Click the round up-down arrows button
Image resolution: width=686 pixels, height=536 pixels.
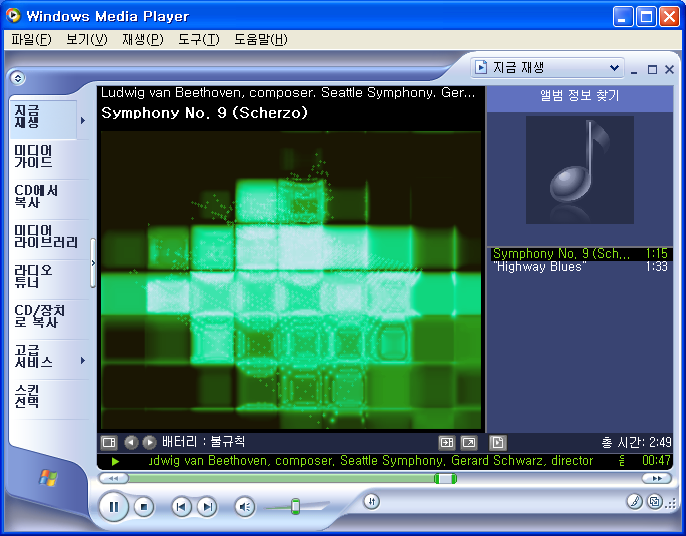click(x=371, y=501)
